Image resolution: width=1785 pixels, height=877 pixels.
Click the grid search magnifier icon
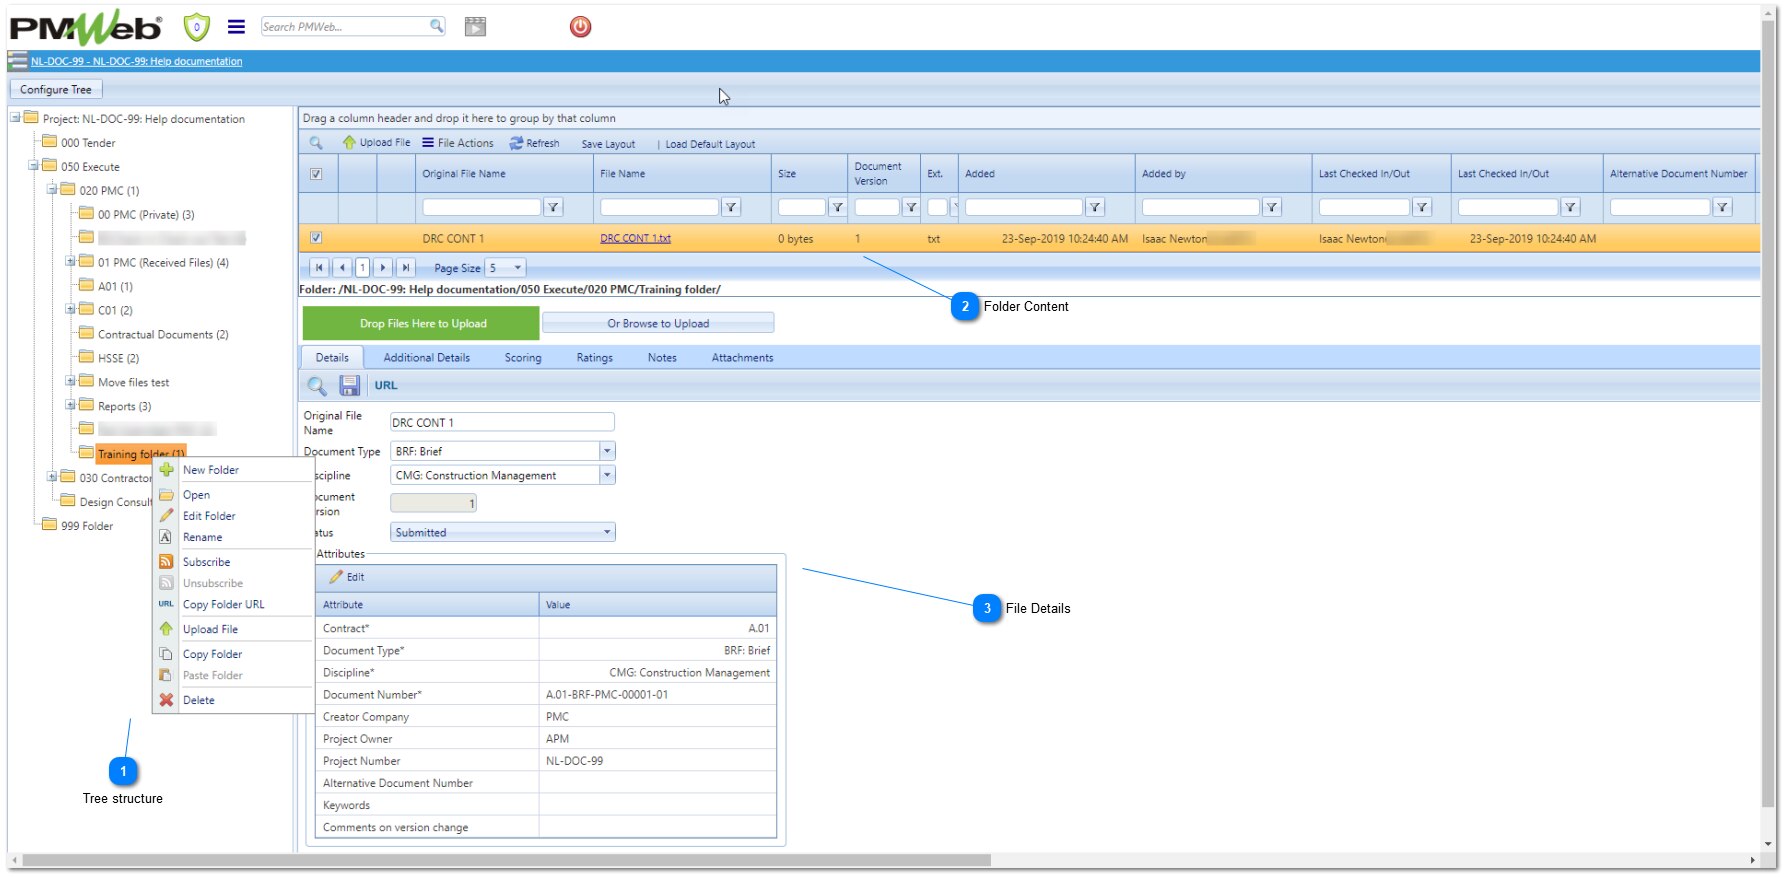[x=316, y=143]
